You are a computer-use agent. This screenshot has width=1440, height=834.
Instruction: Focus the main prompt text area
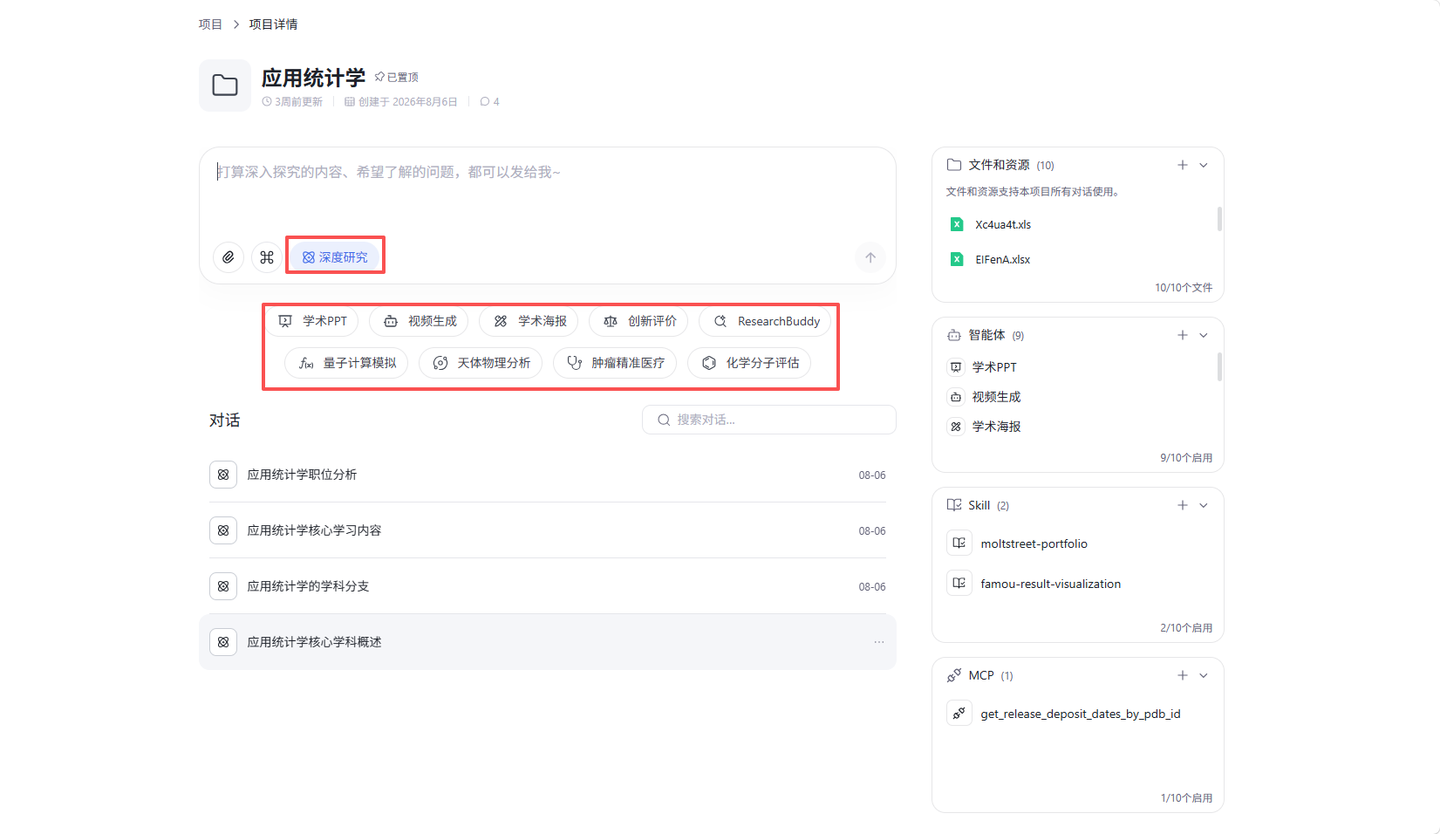click(547, 194)
